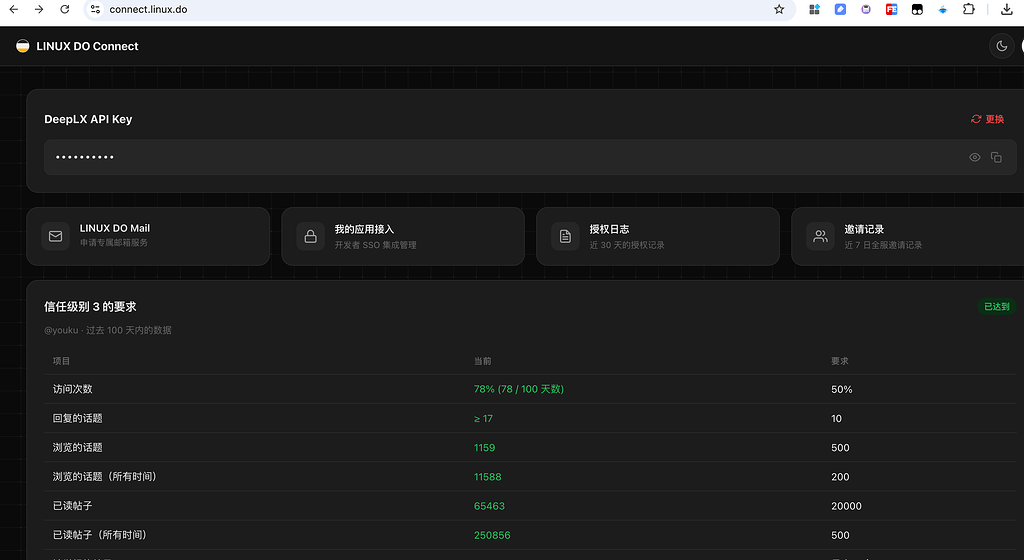Open the colorful grid browser extension
The image size is (1024, 560).
[814, 9]
